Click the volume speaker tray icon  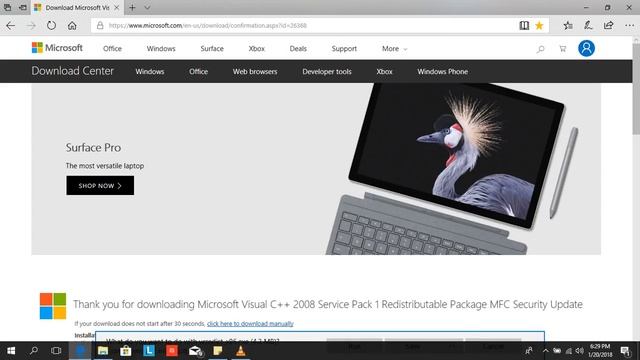coord(580,351)
